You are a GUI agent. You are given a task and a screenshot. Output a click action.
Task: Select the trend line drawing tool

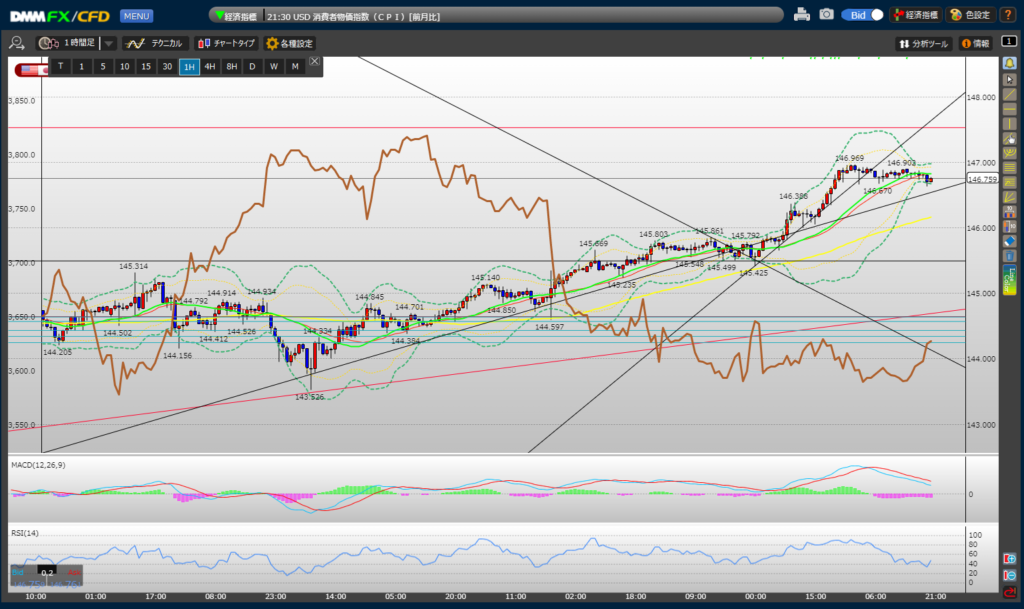click(1010, 93)
